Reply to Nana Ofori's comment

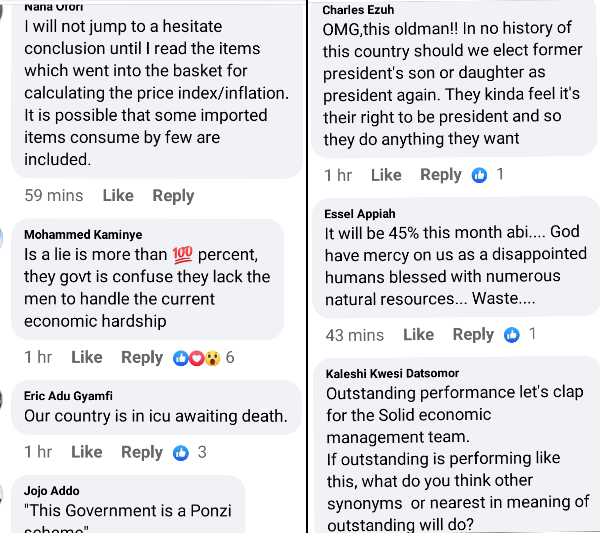(x=173, y=196)
